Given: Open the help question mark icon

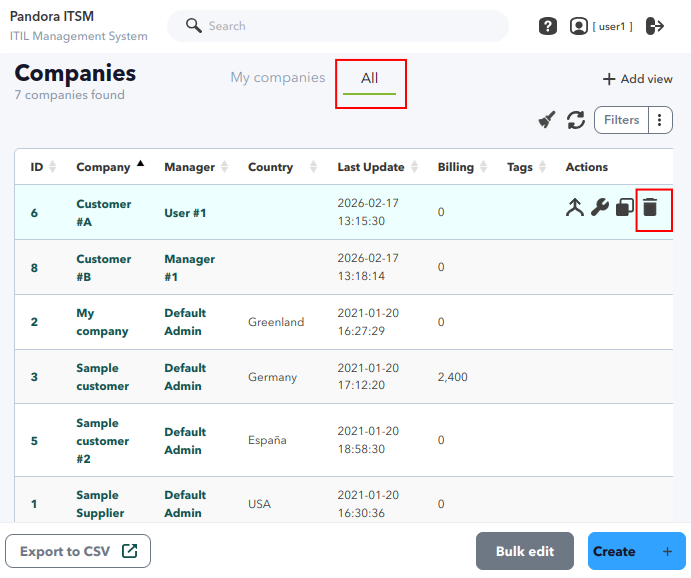Looking at the screenshot, I should [548, 26].
